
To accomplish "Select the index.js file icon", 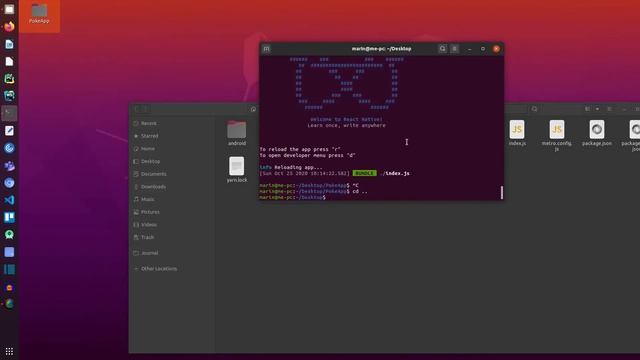I will pyautogui.click(x=517, y=129).
